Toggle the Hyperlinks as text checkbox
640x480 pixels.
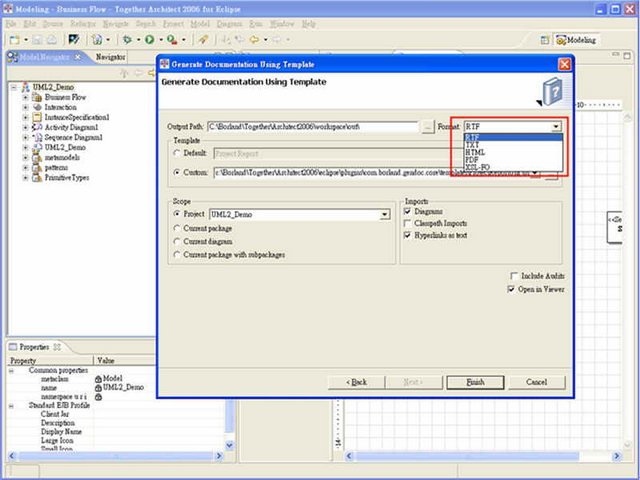click(407, 236)
